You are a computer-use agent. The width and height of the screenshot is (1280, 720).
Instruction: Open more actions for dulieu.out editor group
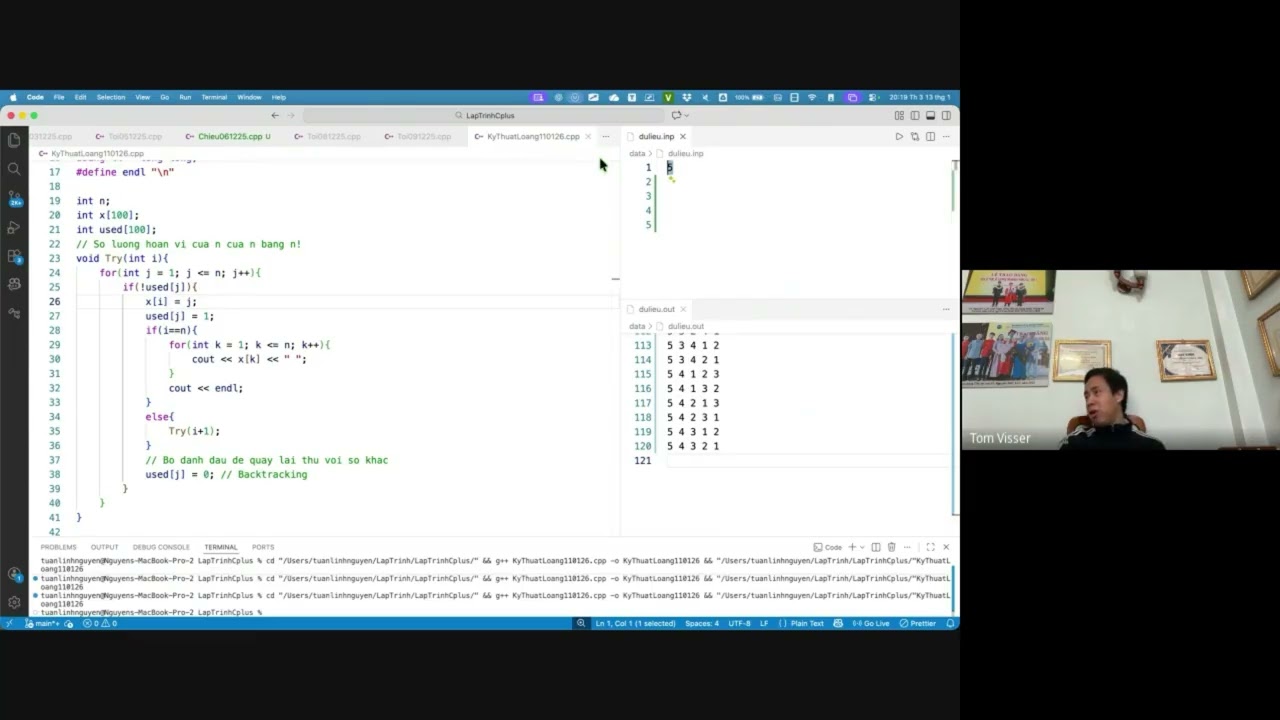coord(946,309)
